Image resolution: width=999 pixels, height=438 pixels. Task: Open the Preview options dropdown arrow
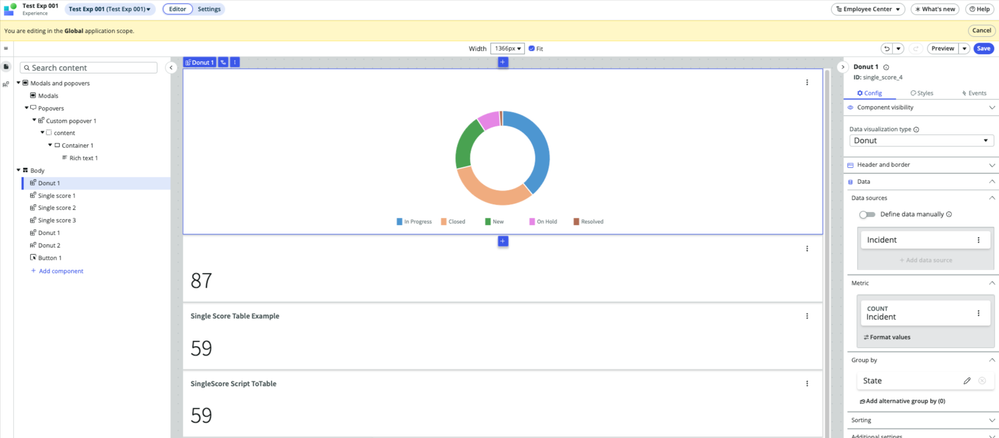[965, 48]
